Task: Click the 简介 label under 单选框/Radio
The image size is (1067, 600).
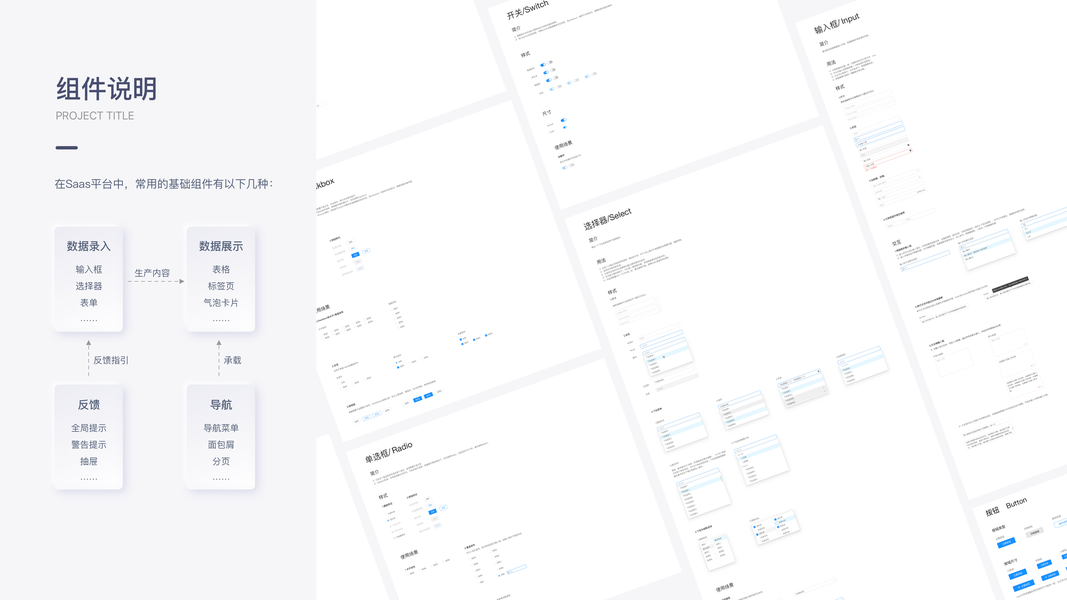Action: pyautogui.click(x=374, y=472)
